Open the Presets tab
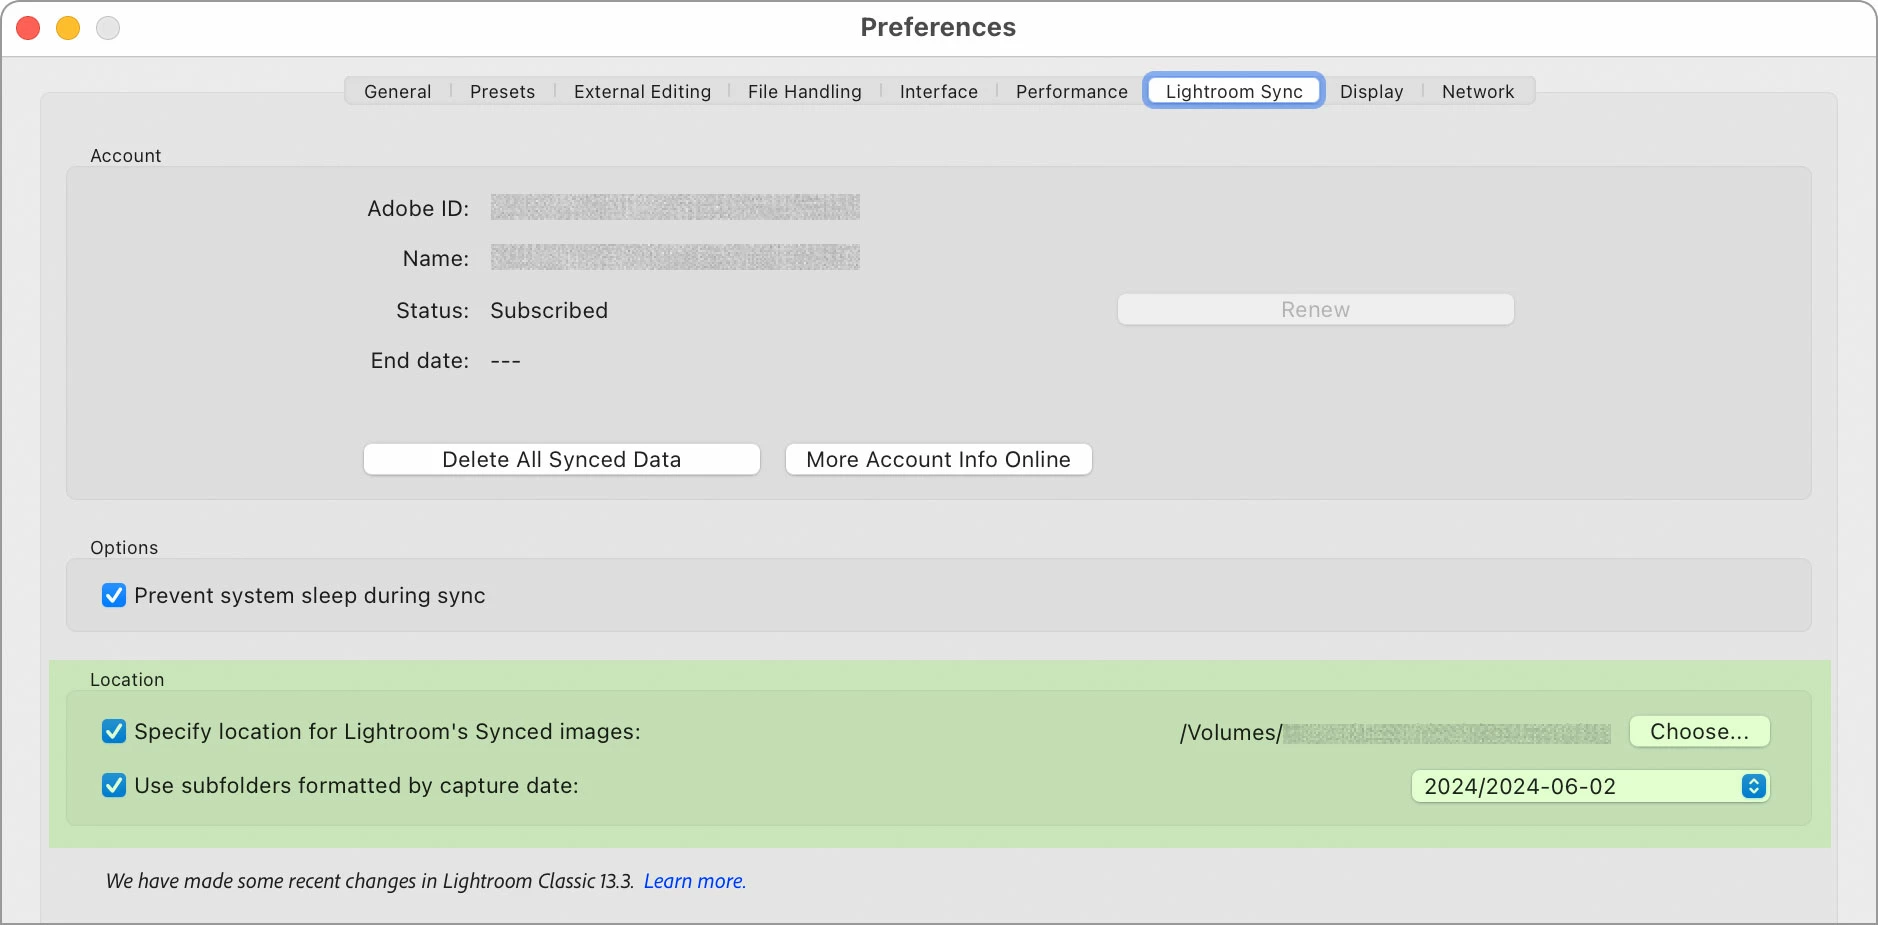 coord(502,91)
